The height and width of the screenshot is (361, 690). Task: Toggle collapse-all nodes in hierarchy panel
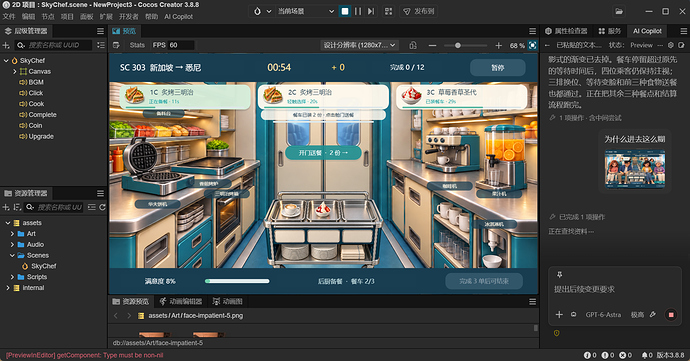[101, 45]
